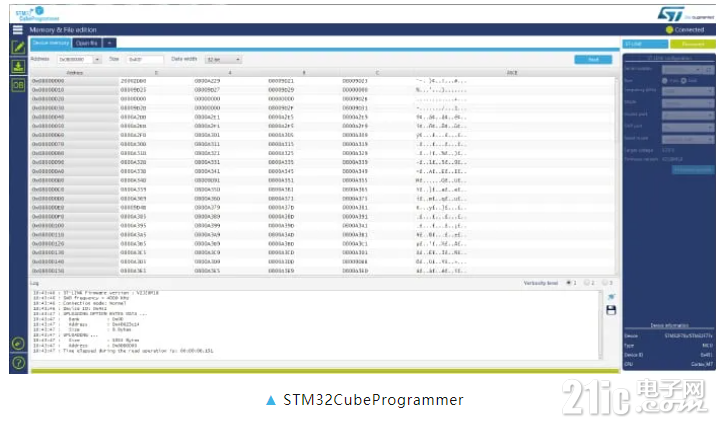This screenshot has height=422, width=716.
Task: Select the second Port radio option
Action: 684,80
